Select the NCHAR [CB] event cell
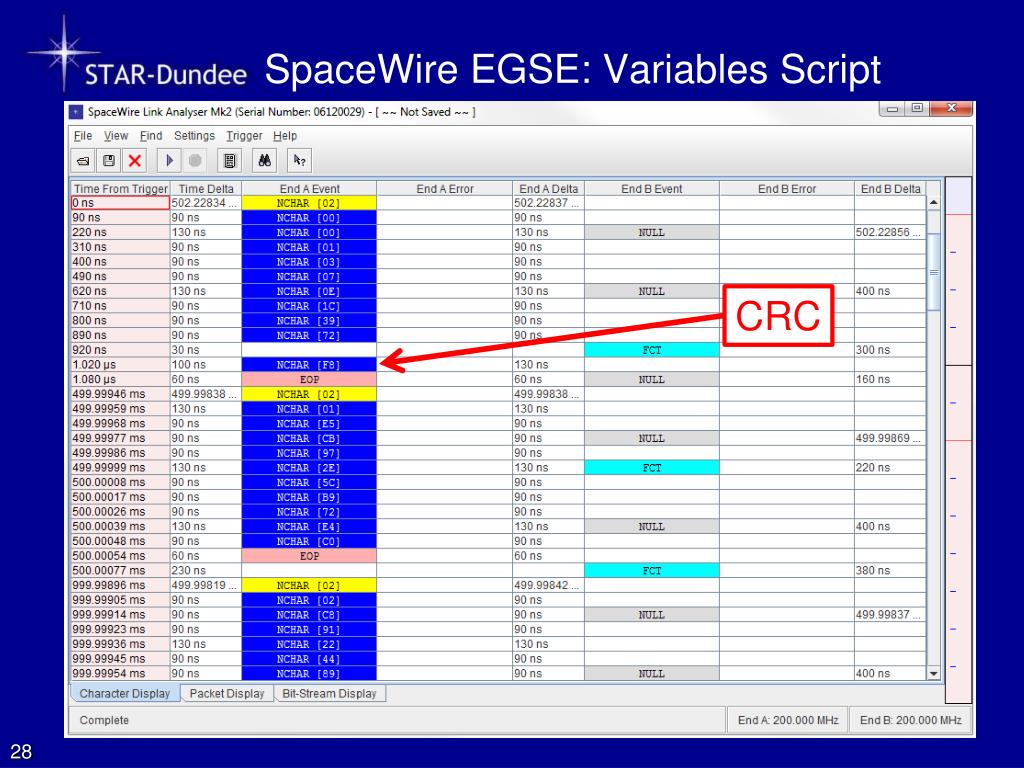The image size is (1024, 768). [309, 438]
